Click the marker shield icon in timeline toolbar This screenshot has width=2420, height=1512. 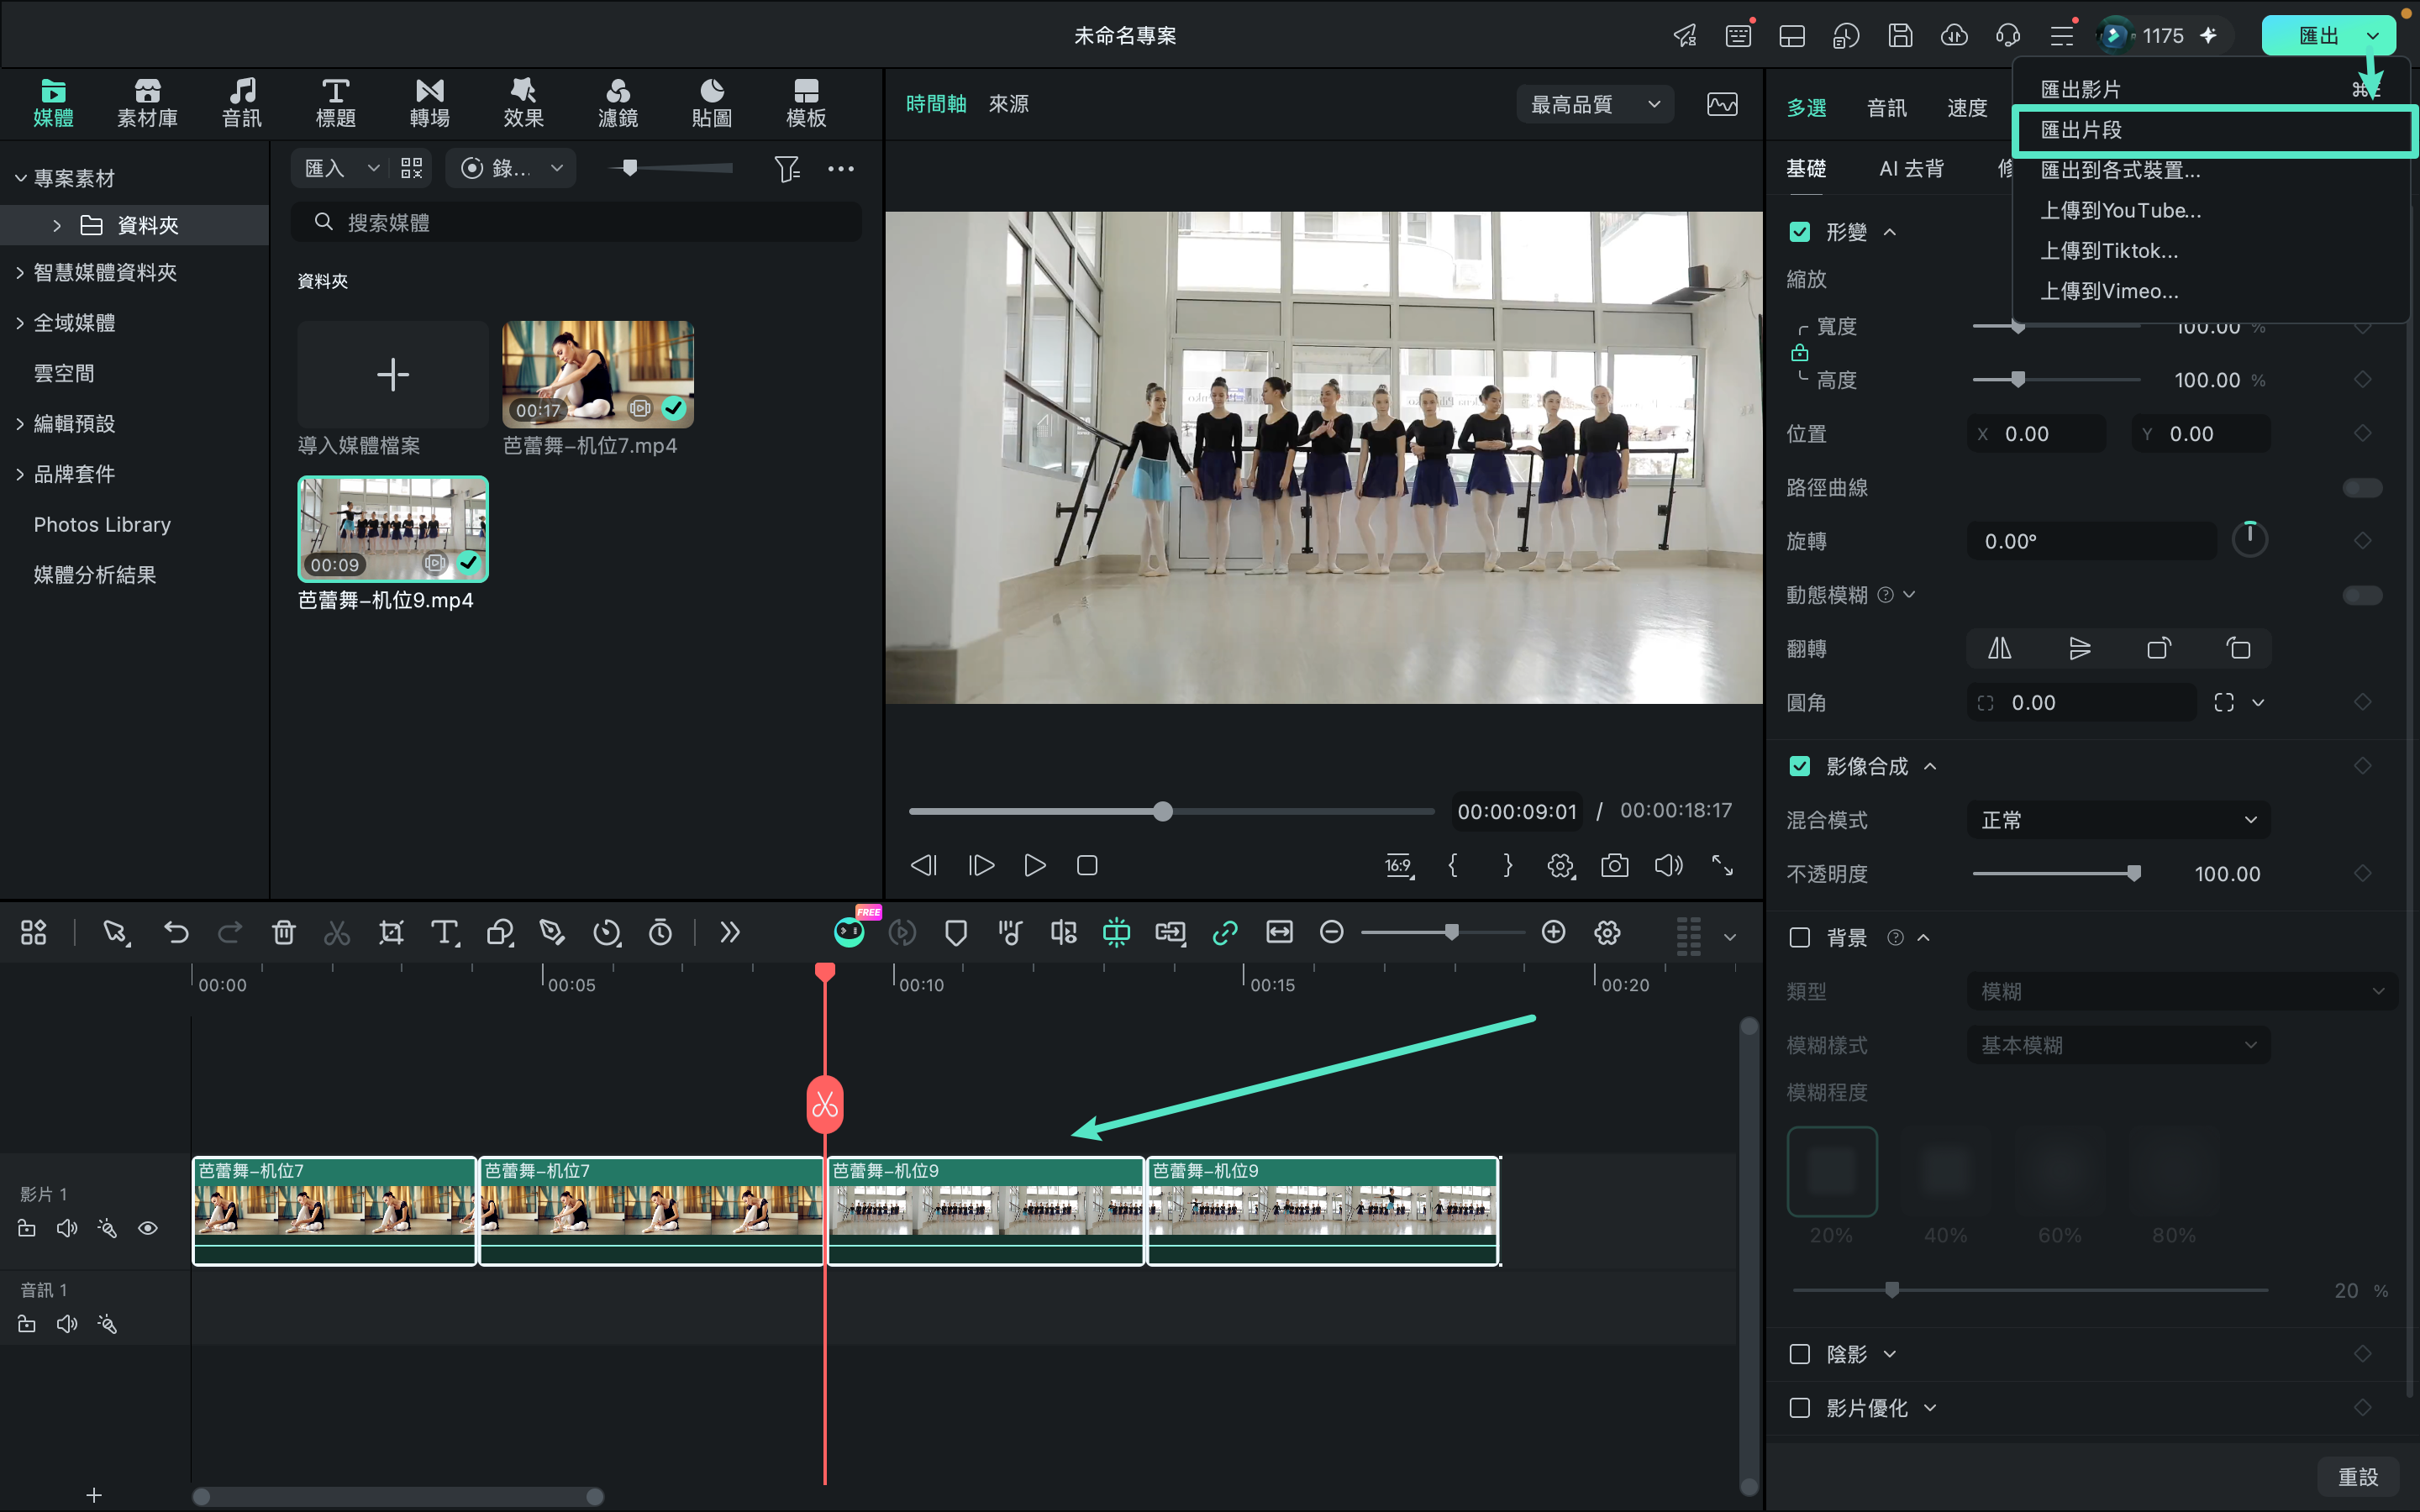coord(956,933)
